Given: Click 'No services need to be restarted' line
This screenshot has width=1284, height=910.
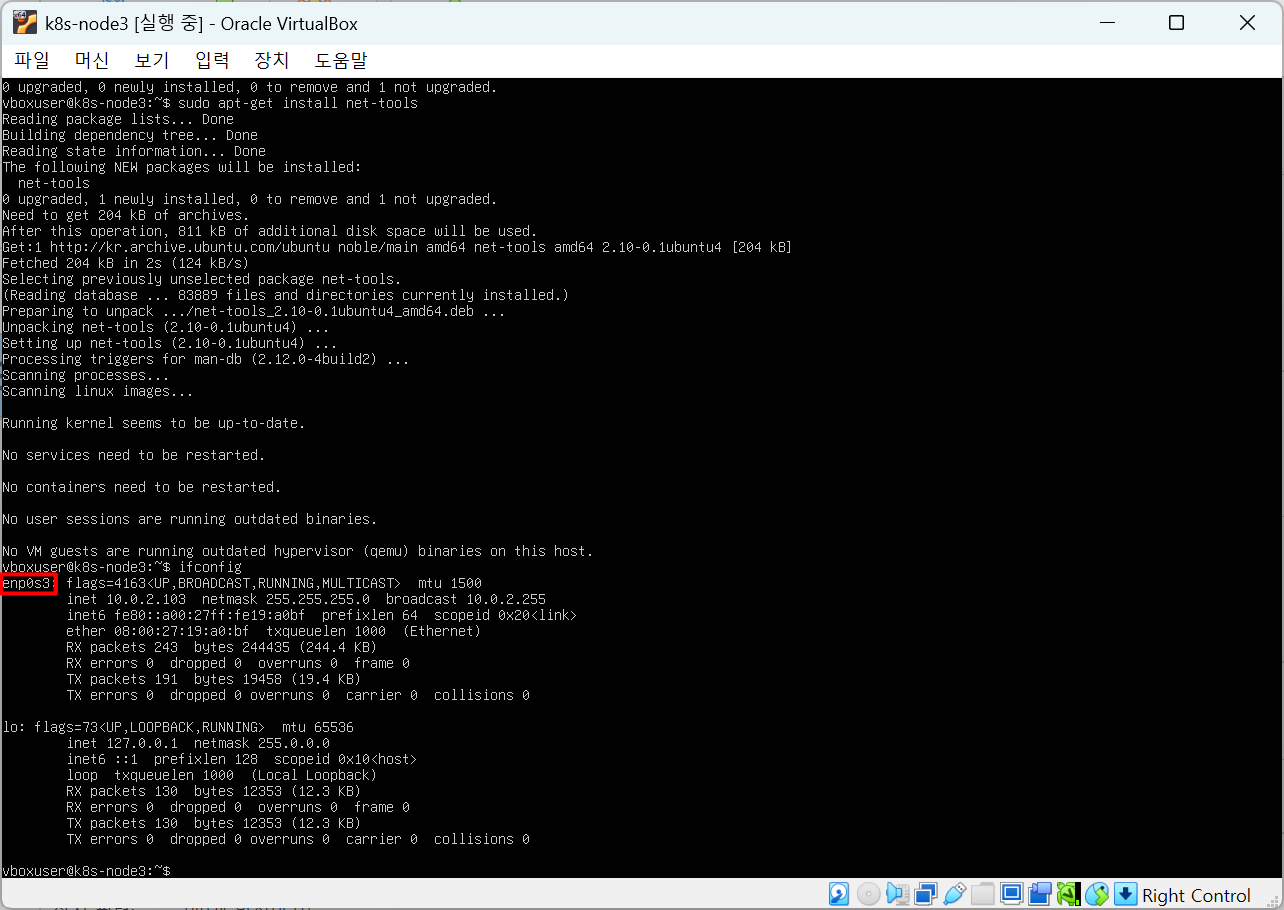Looking at the screenshot, I should (x=134, y=455).
